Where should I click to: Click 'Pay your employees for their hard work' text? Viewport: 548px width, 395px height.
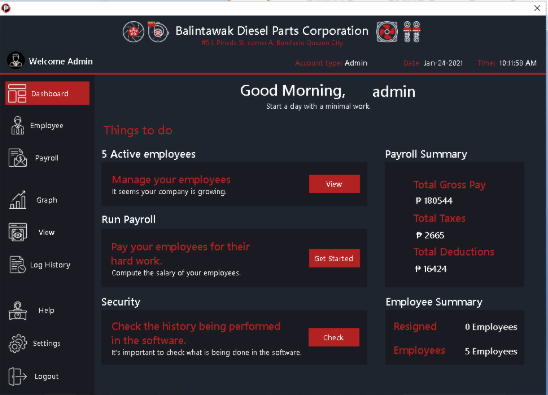pos(180,254)
